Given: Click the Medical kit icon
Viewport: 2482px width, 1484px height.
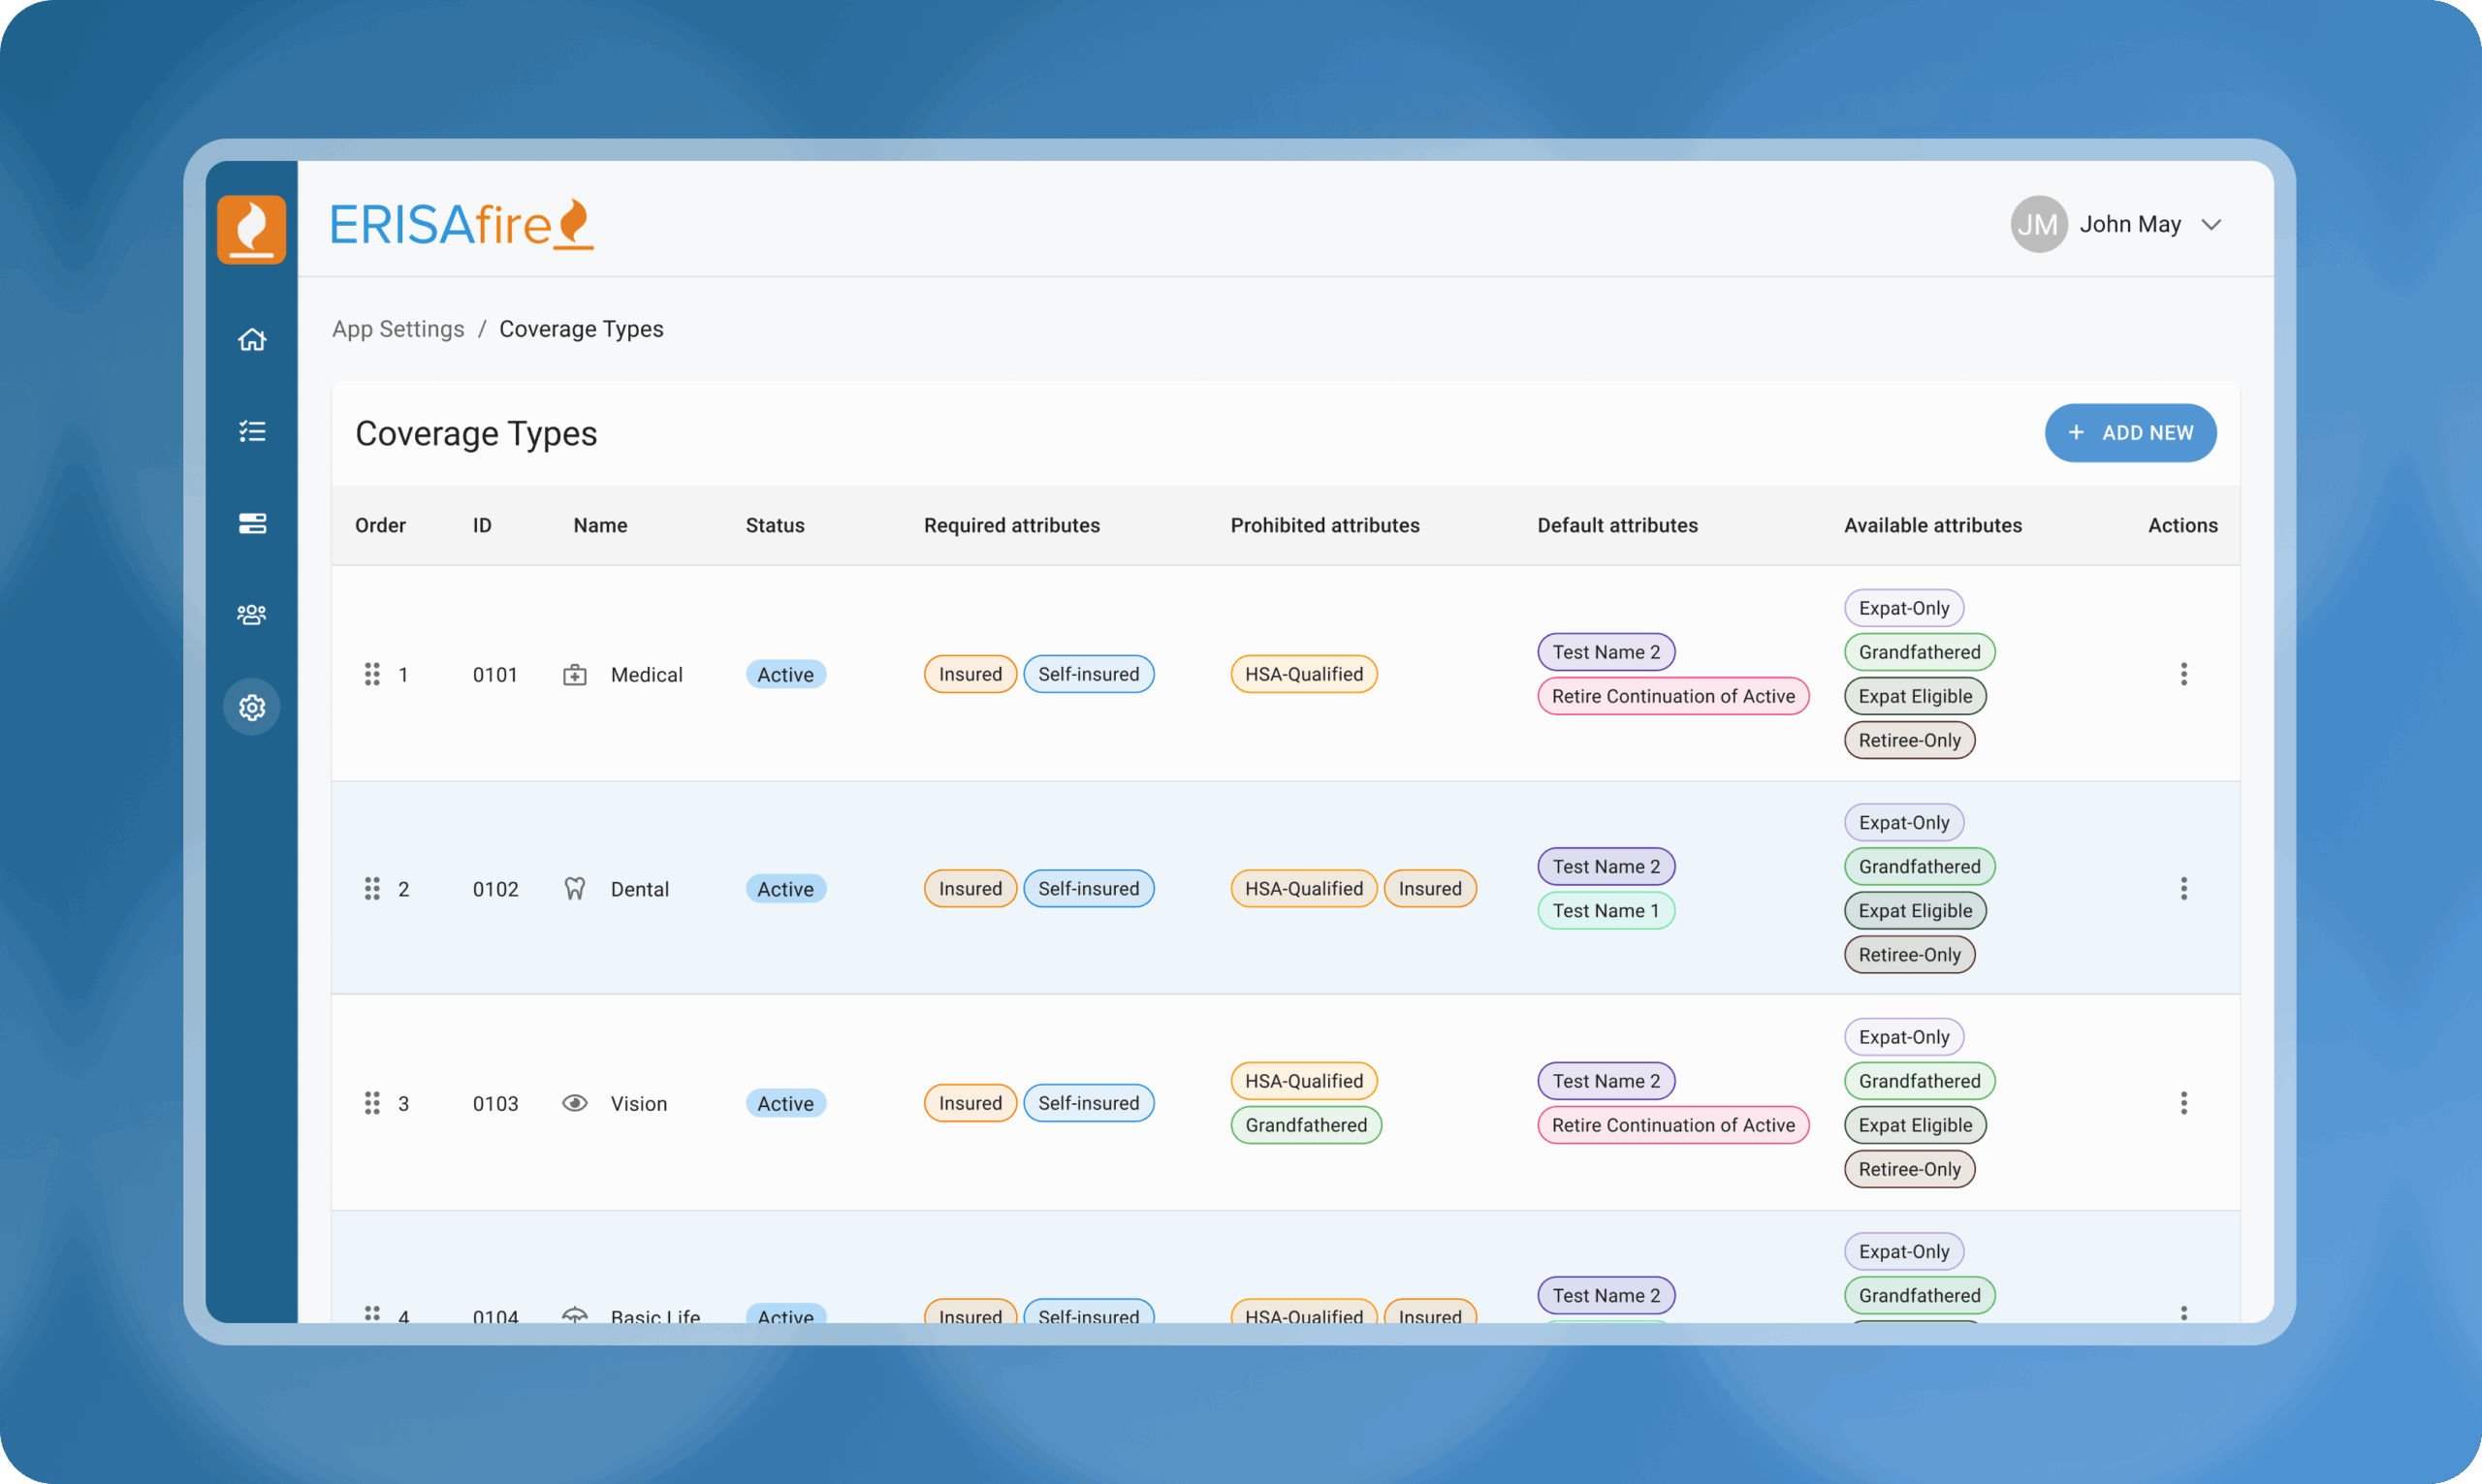Looking at the screenshot, I should [x=575, y=675].
